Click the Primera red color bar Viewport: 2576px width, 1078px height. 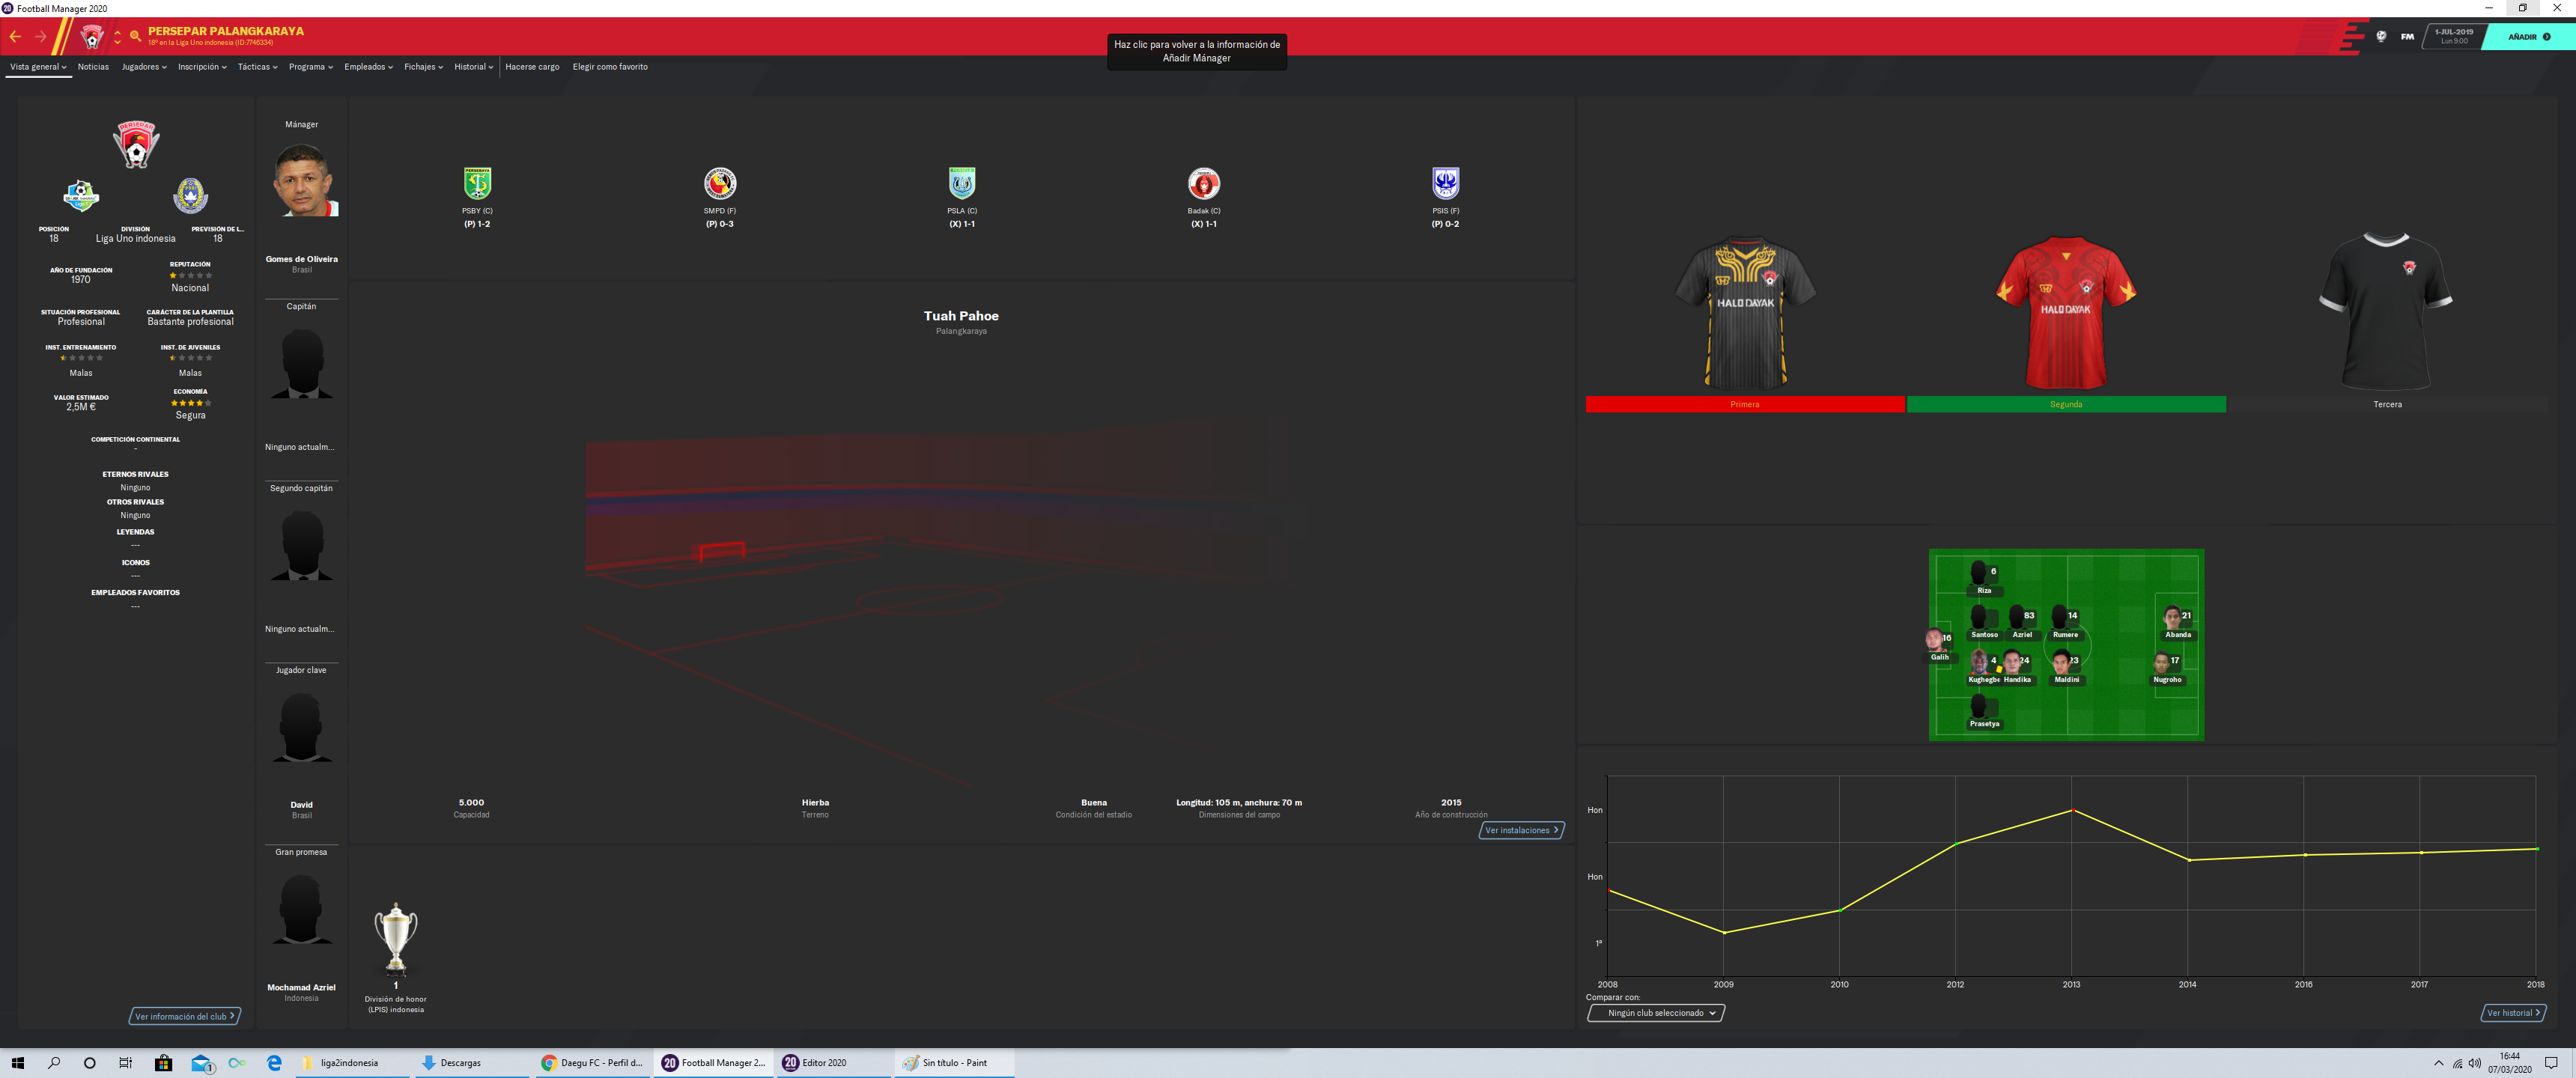[x=1745, y=404]
